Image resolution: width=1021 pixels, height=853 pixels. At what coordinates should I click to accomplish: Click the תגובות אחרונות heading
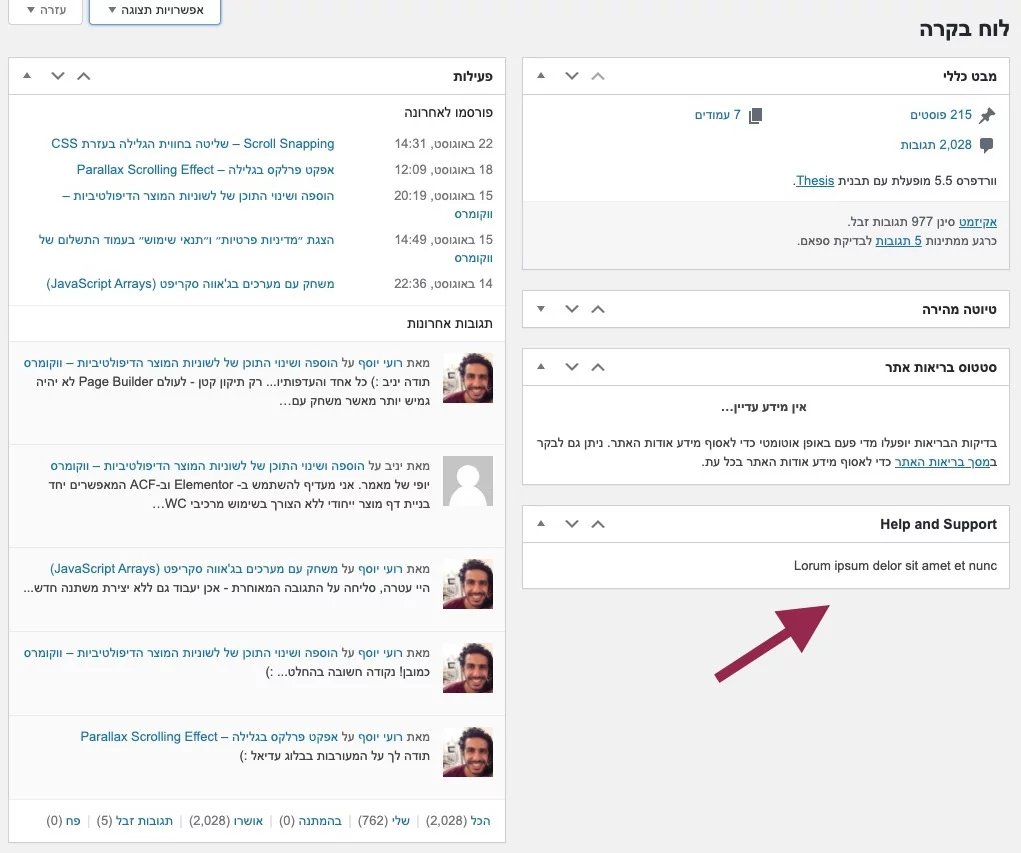tap(450, 324)
